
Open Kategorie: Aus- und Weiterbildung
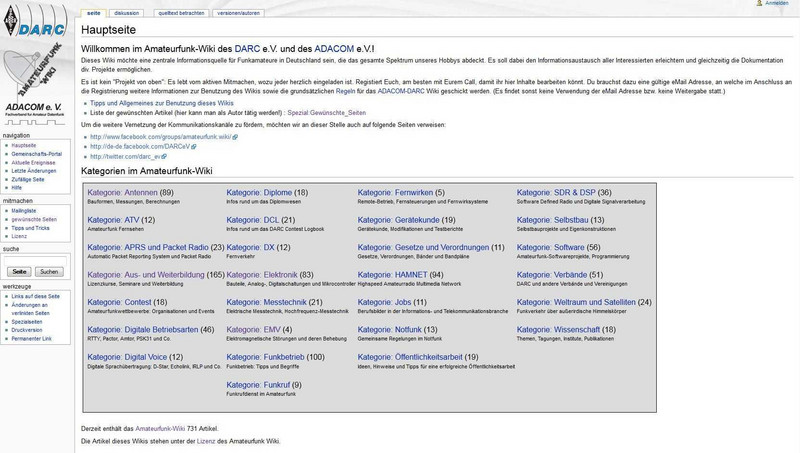pyautogui.click(x=146, y=275)
